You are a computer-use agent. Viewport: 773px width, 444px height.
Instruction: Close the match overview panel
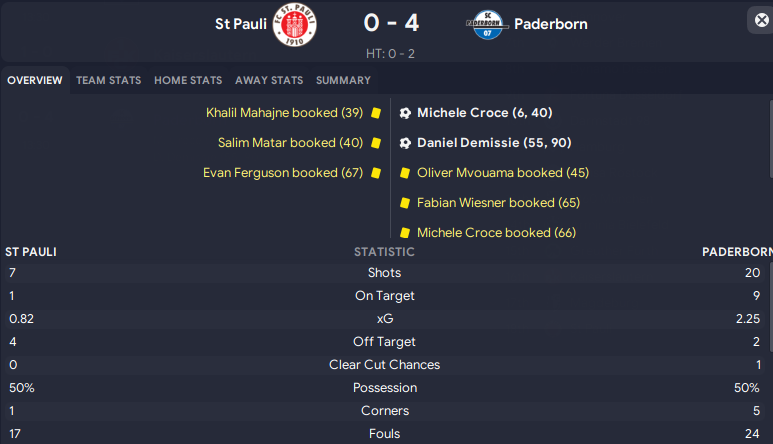(x=761, y=20)
